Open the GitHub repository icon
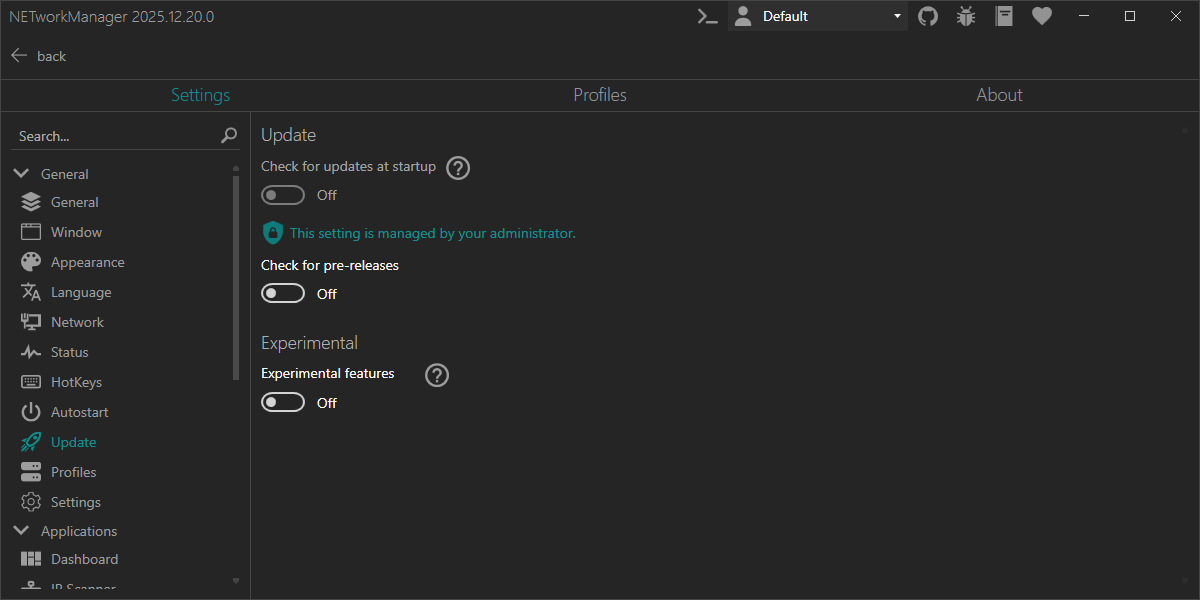Screen dimensions: 1200x600 click(x=928, y=16)
